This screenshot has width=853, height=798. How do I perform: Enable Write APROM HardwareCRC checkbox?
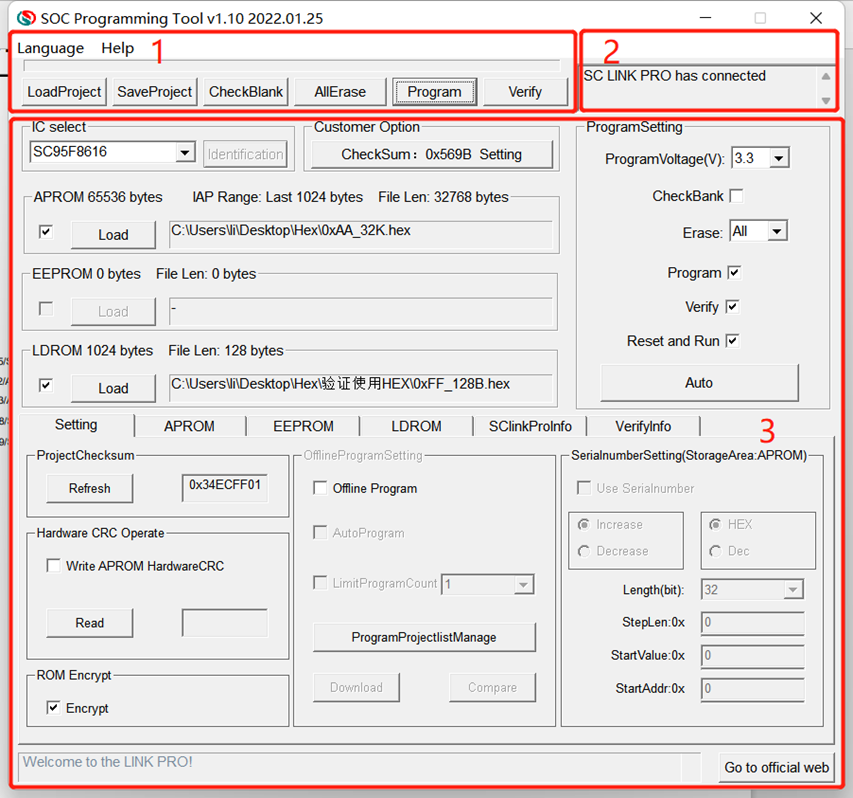[x=54, y=566]
